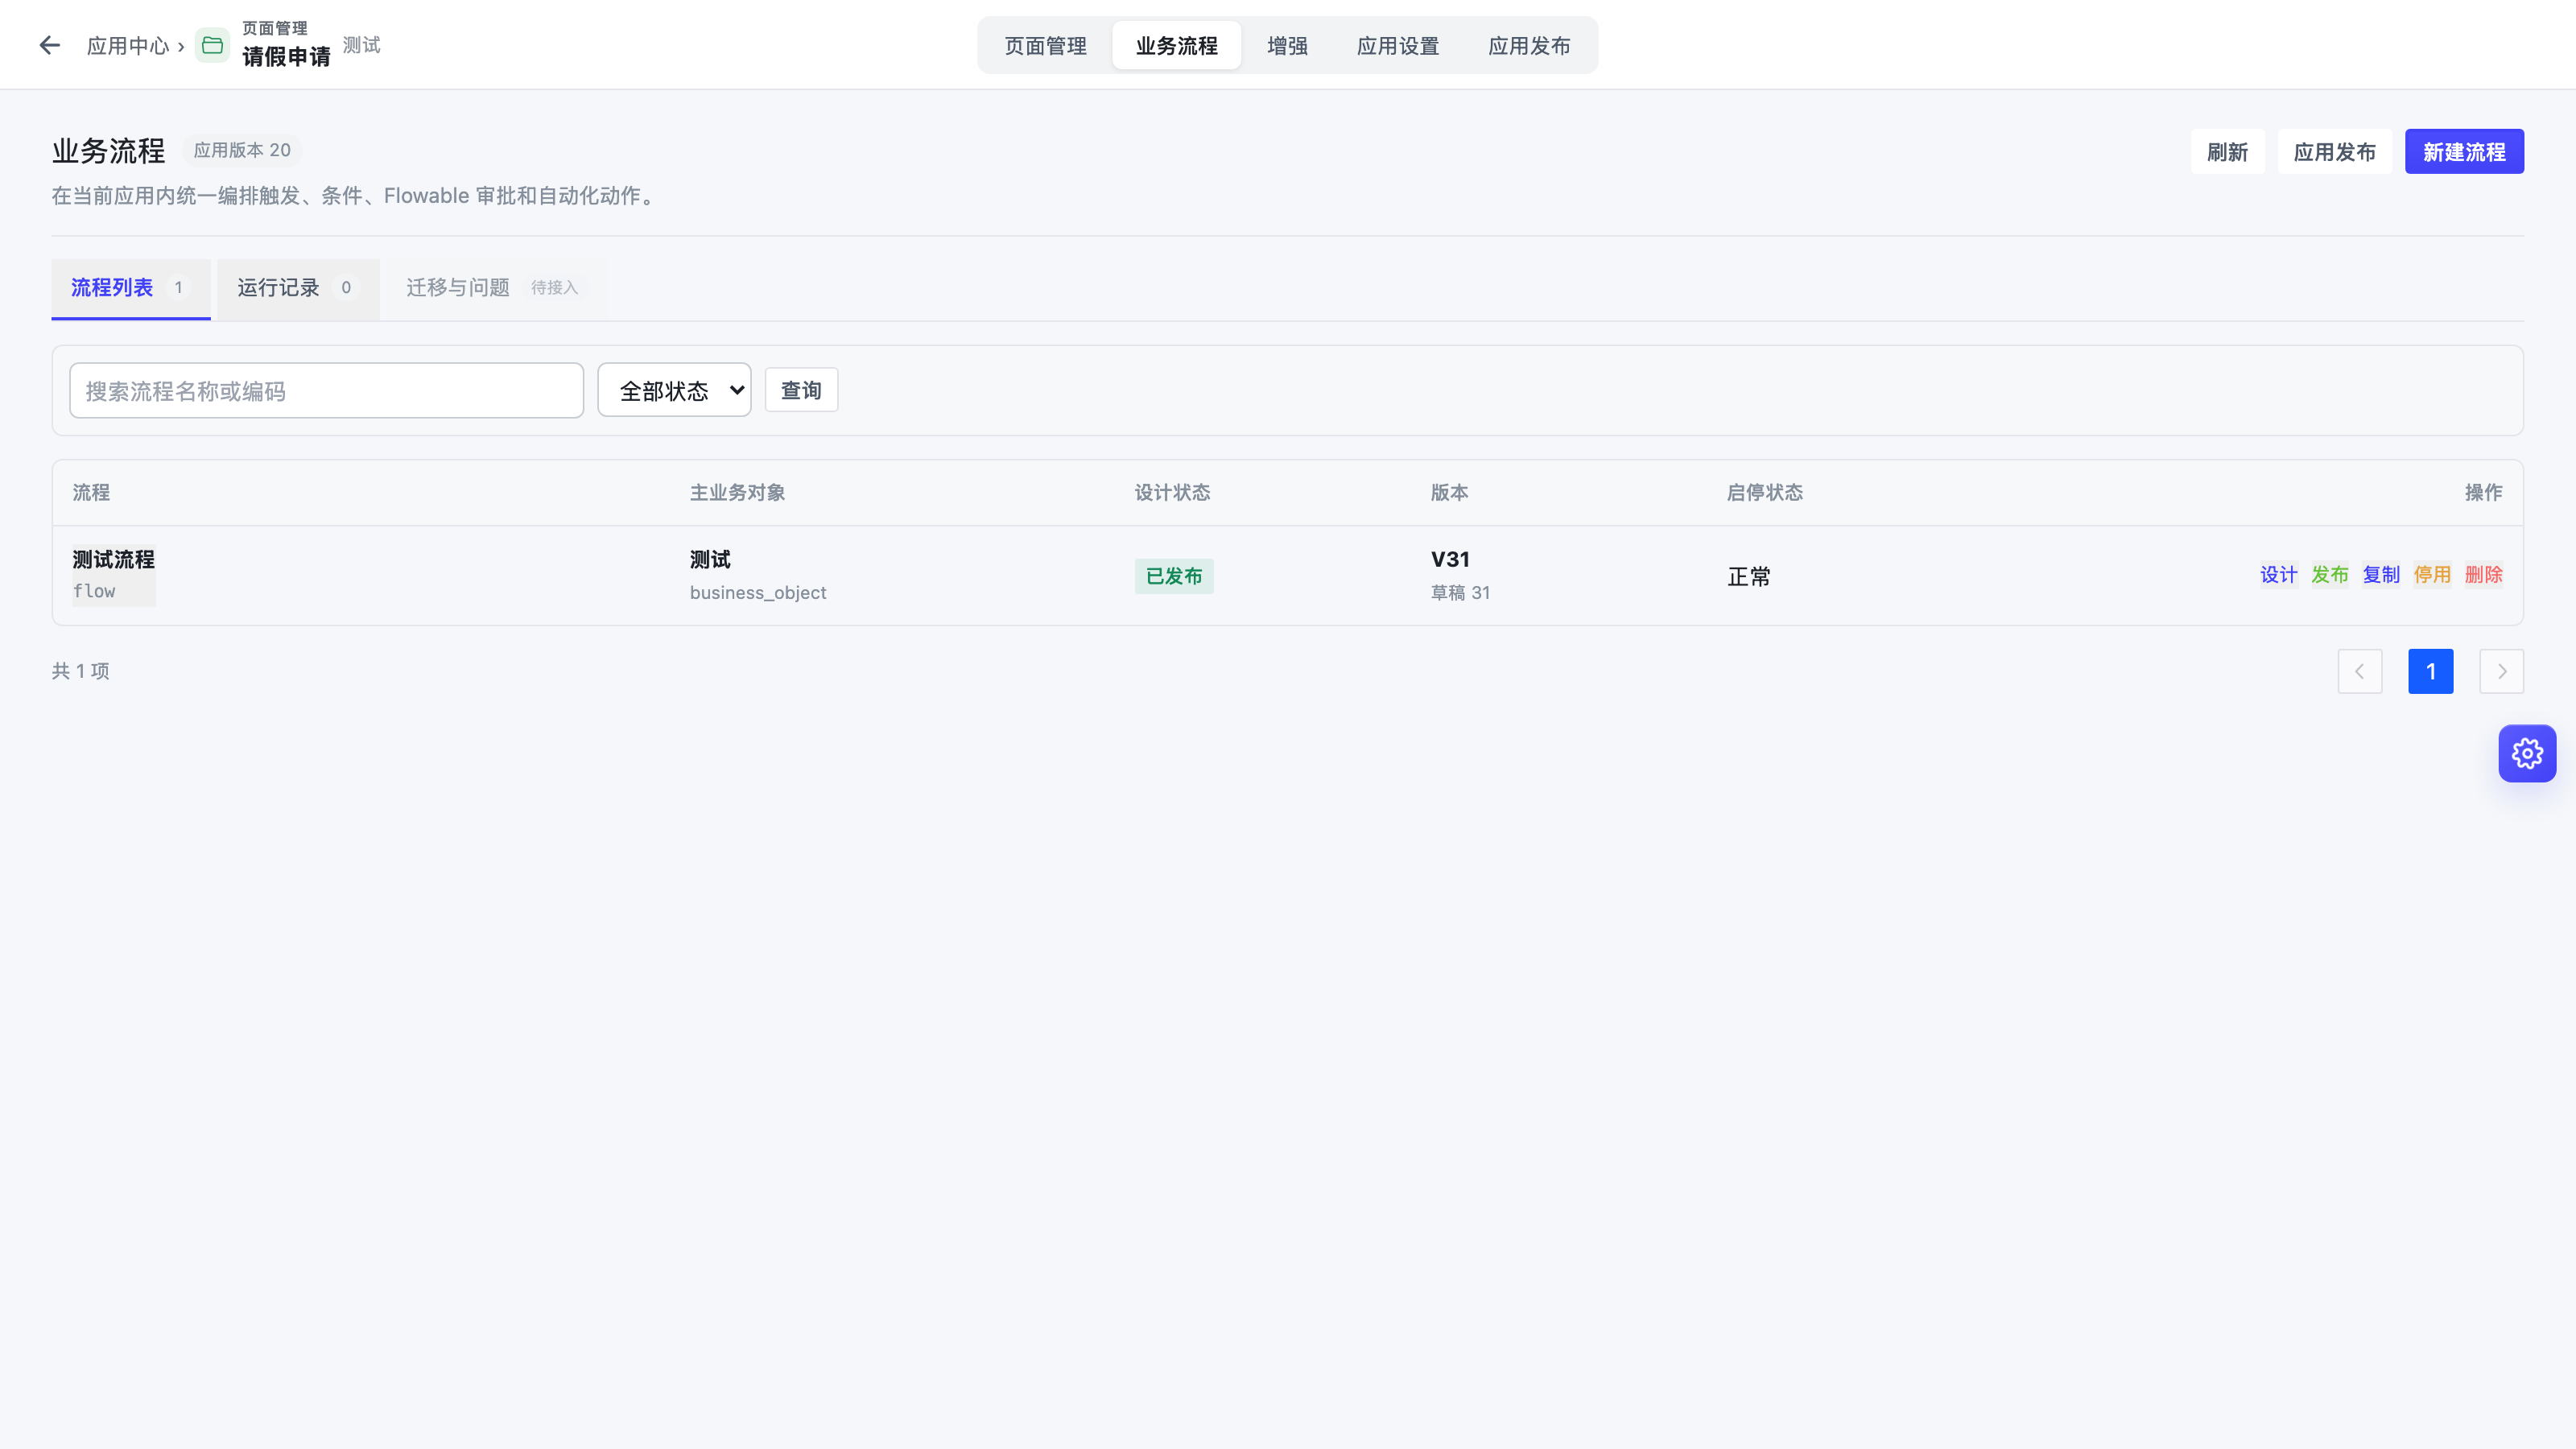
Task: Switch to 页面管理 top tab
Action: (x=1045, y=46)
